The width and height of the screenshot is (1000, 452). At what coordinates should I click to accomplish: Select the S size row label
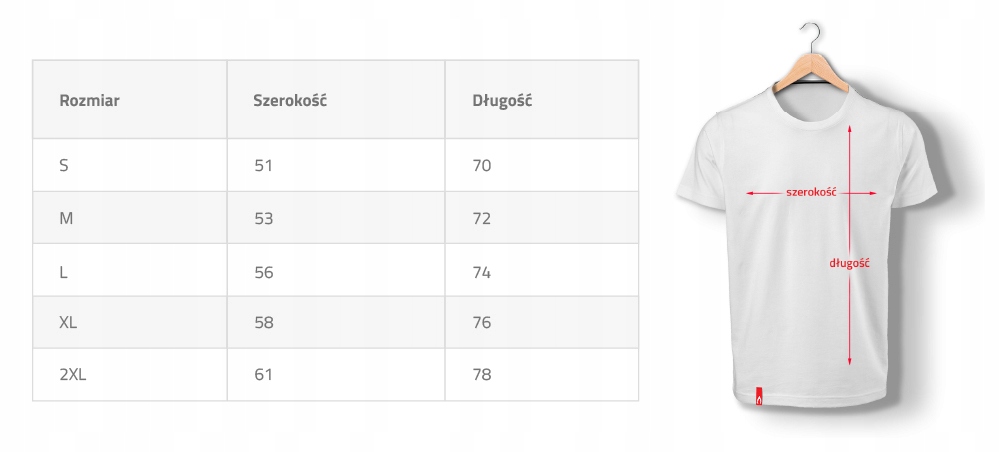64,165
